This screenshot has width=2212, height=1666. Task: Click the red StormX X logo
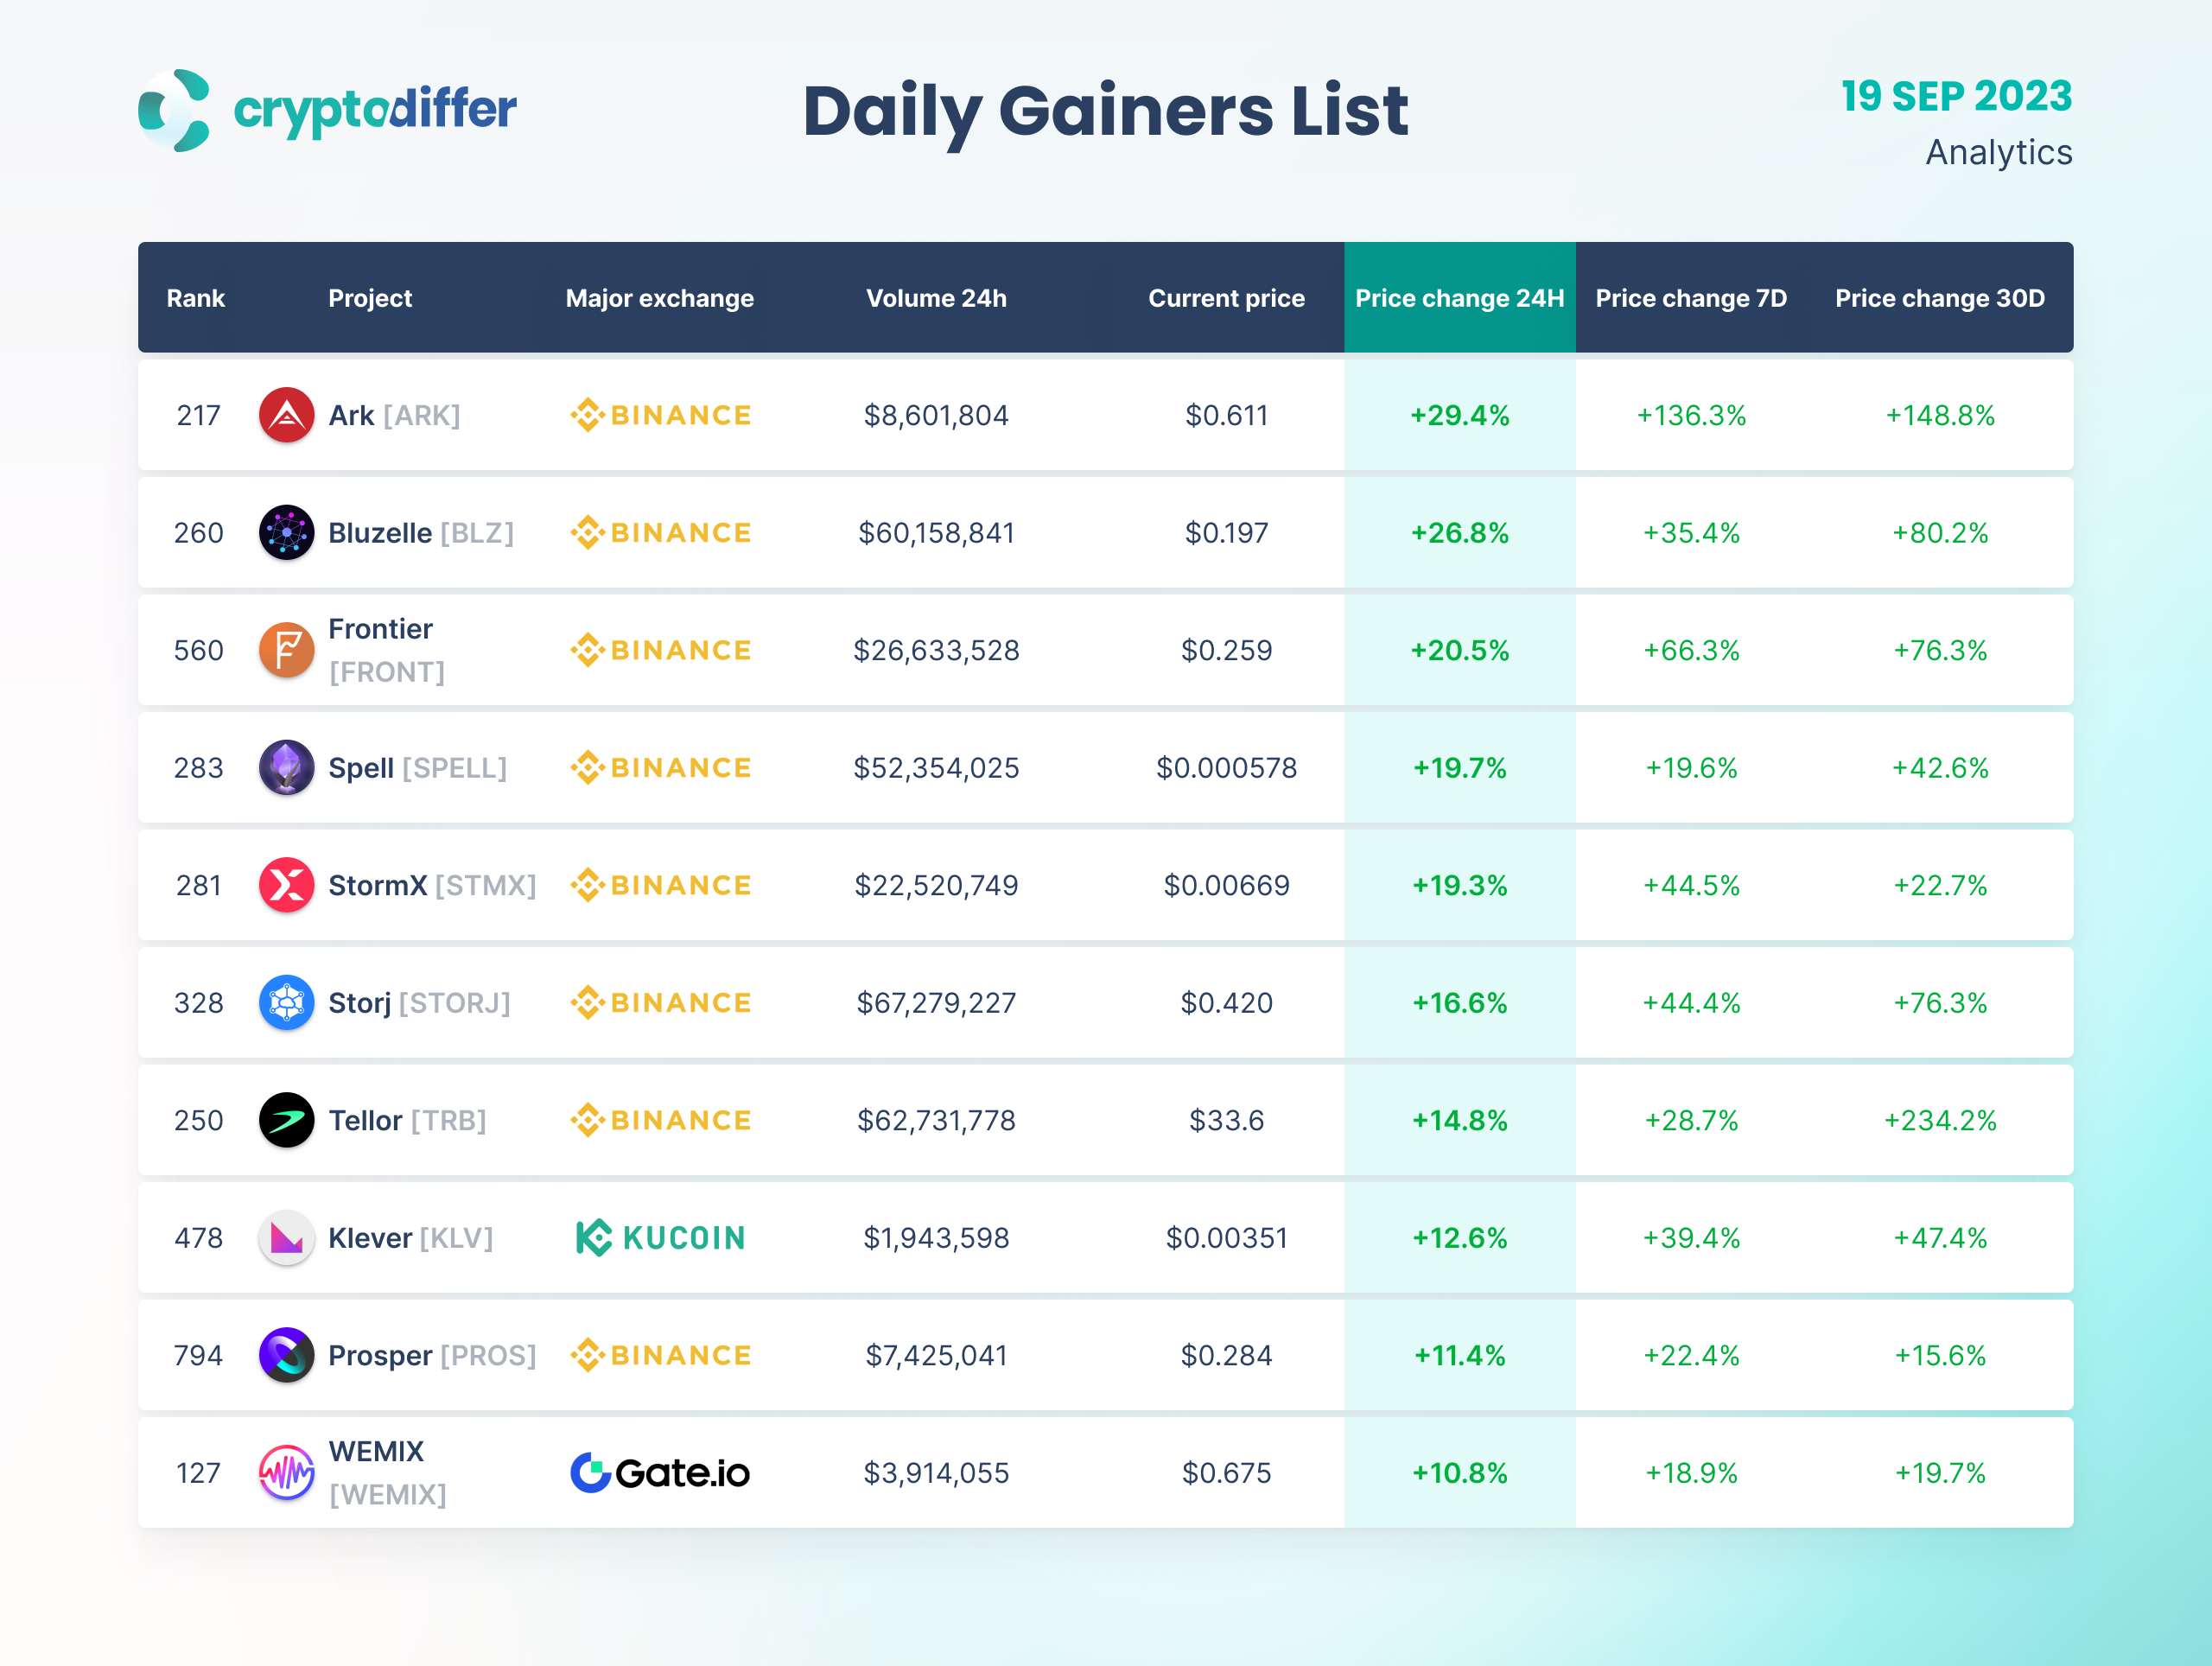(x=286, y=885)
